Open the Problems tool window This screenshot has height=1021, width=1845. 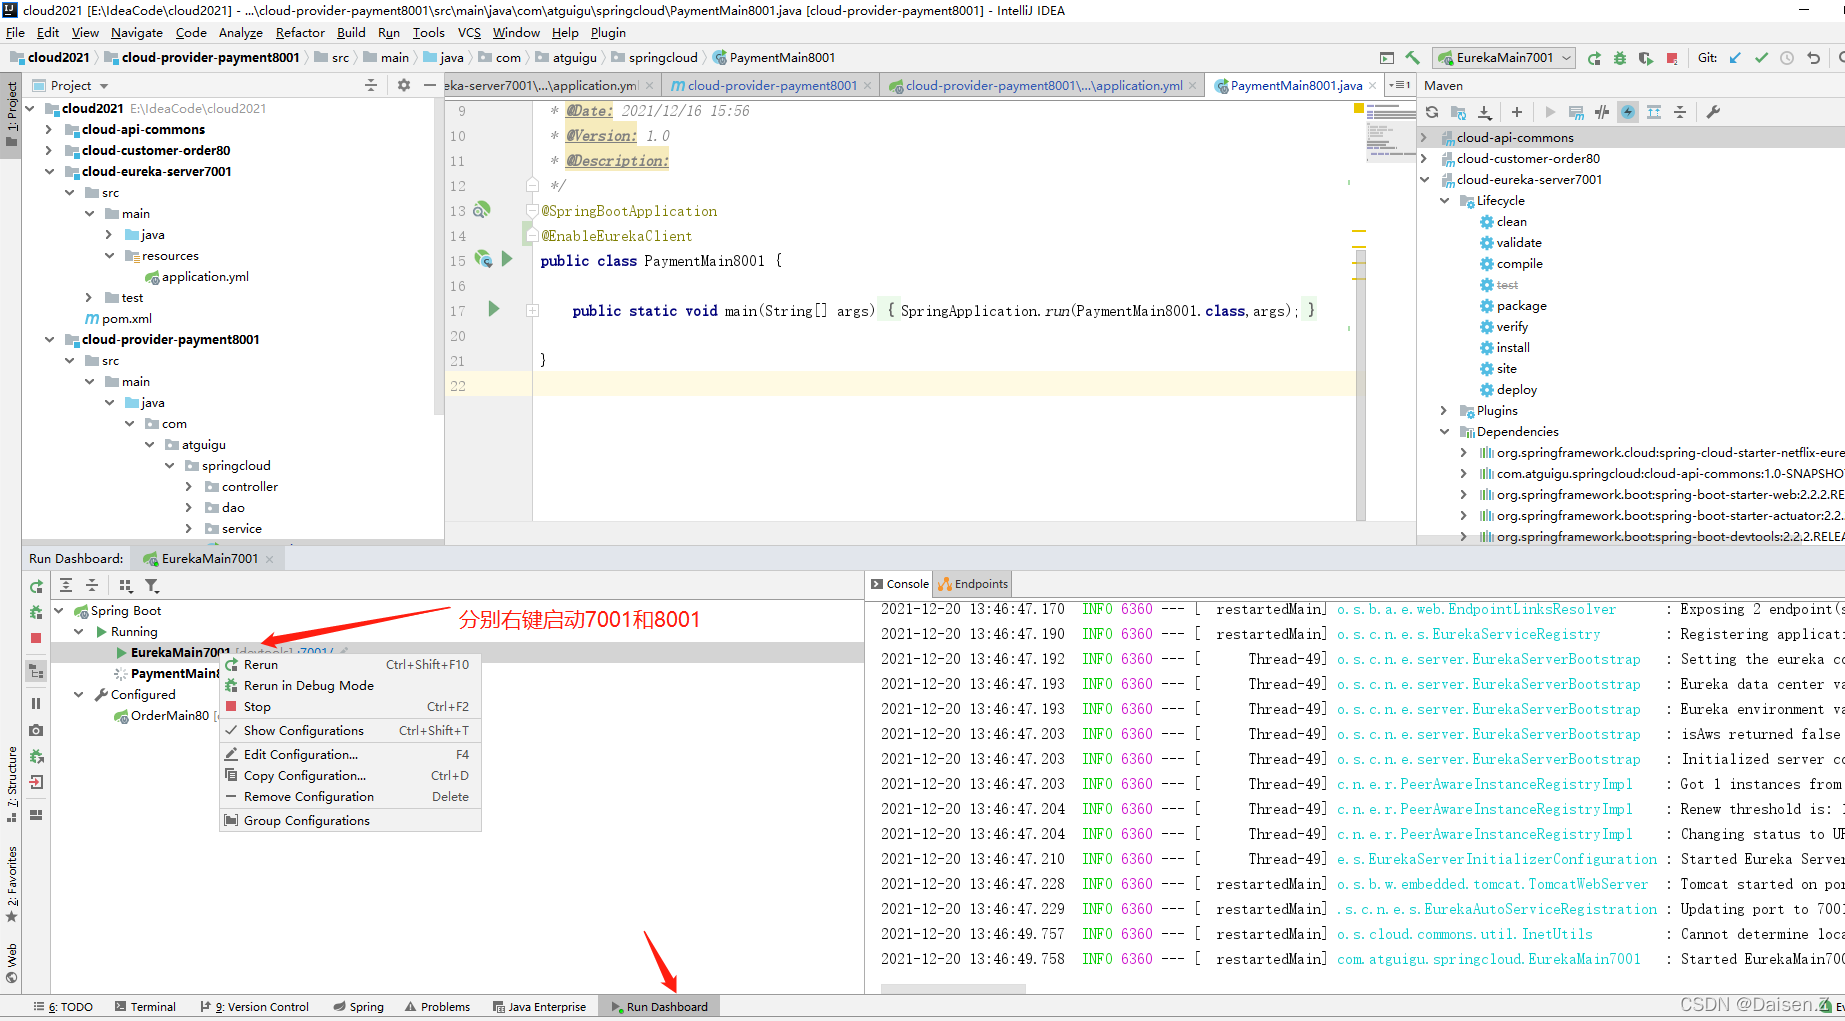click(437, 1007)
